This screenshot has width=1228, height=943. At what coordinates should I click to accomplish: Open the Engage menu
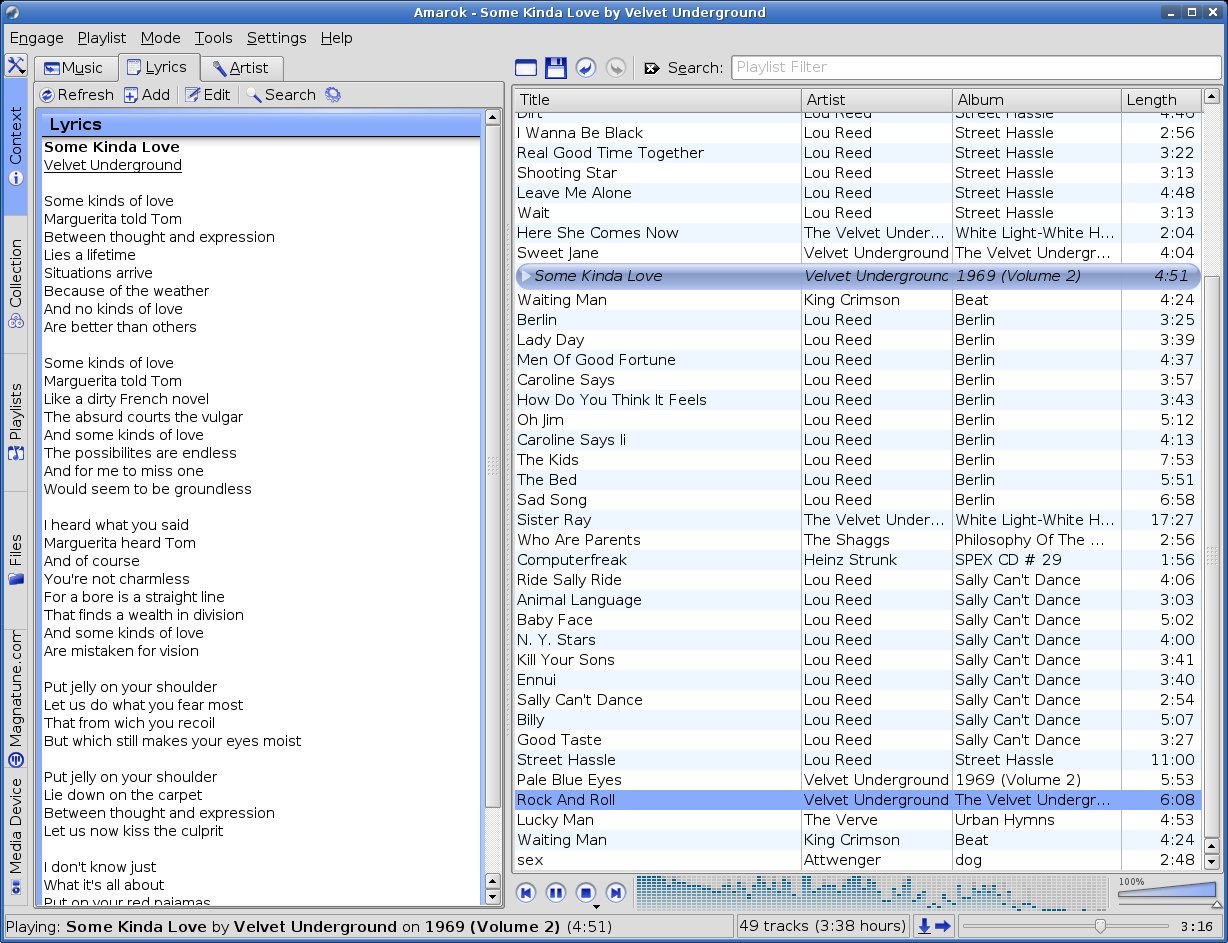tap(36, 38)
